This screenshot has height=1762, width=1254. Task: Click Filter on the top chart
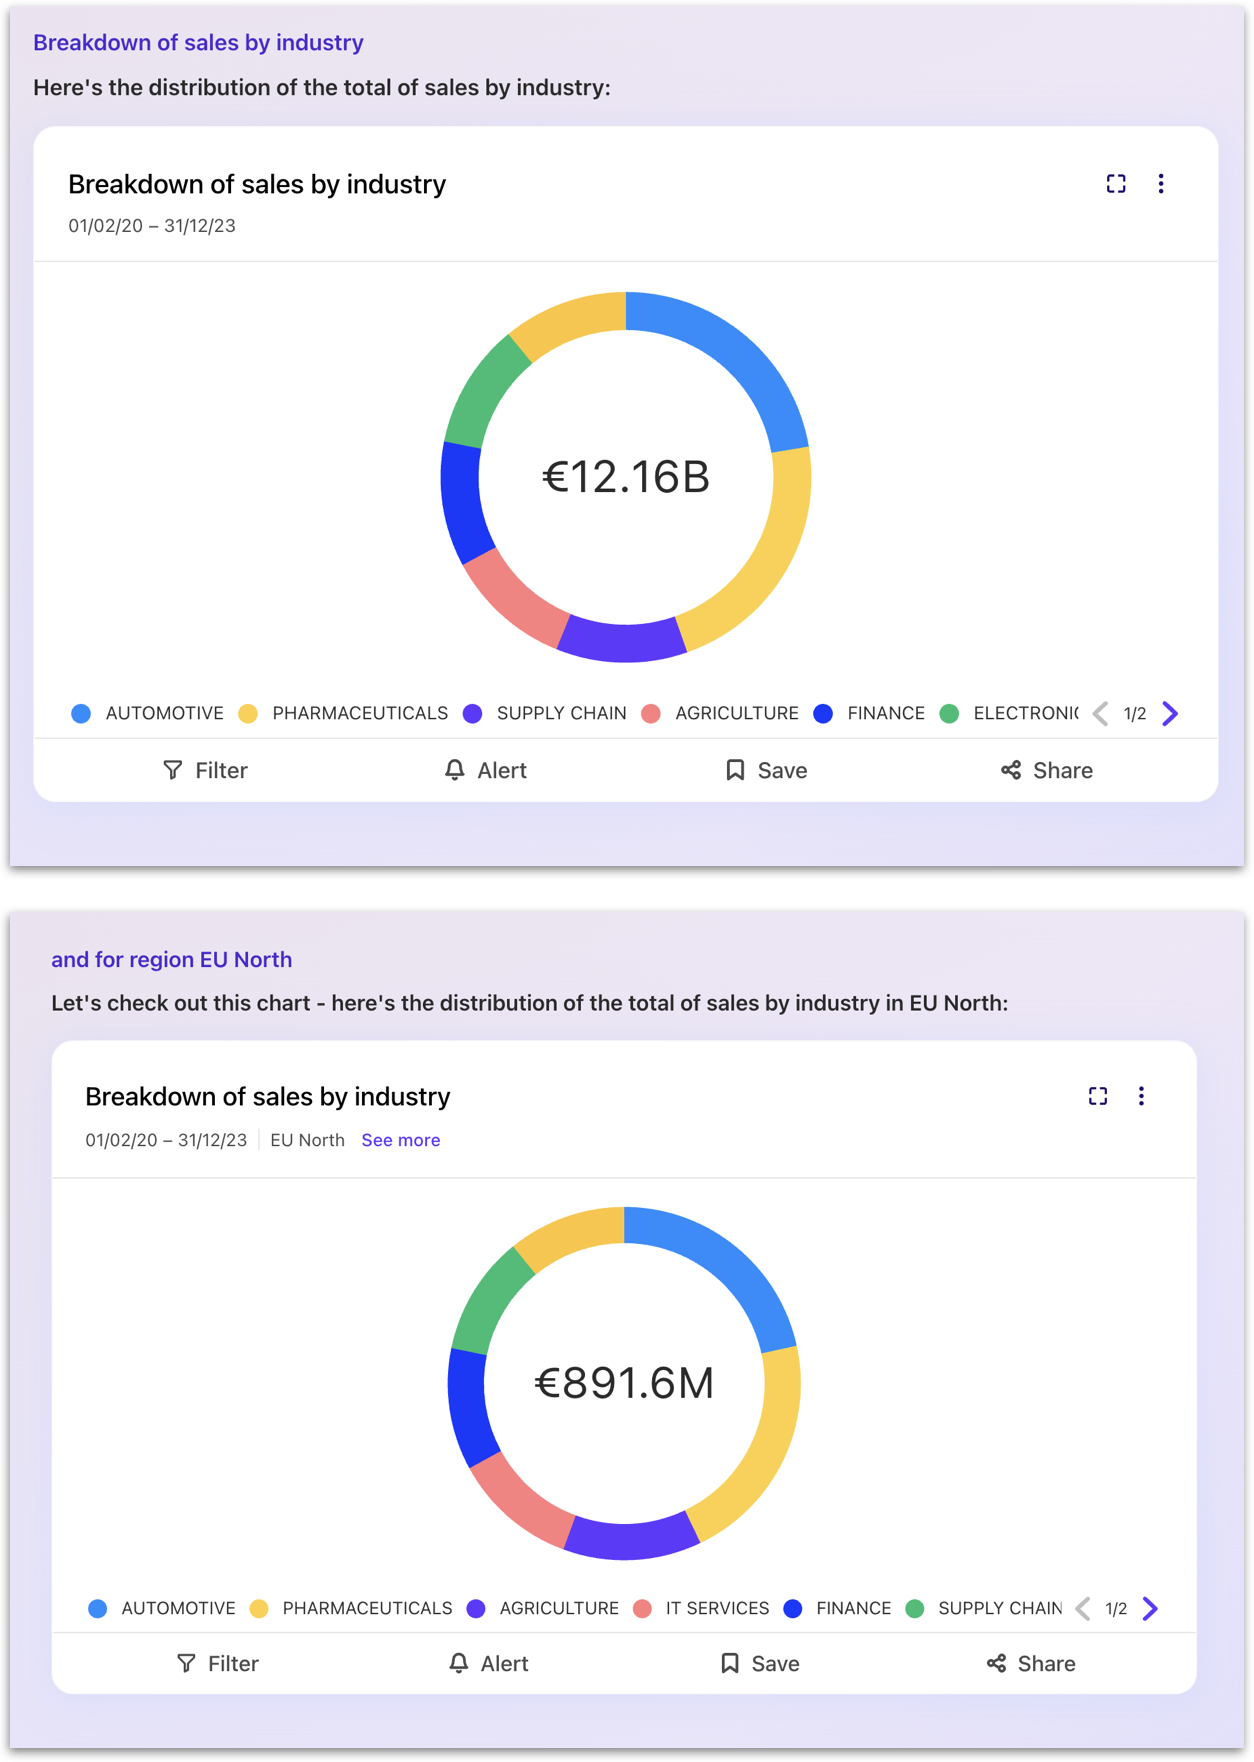205,770
